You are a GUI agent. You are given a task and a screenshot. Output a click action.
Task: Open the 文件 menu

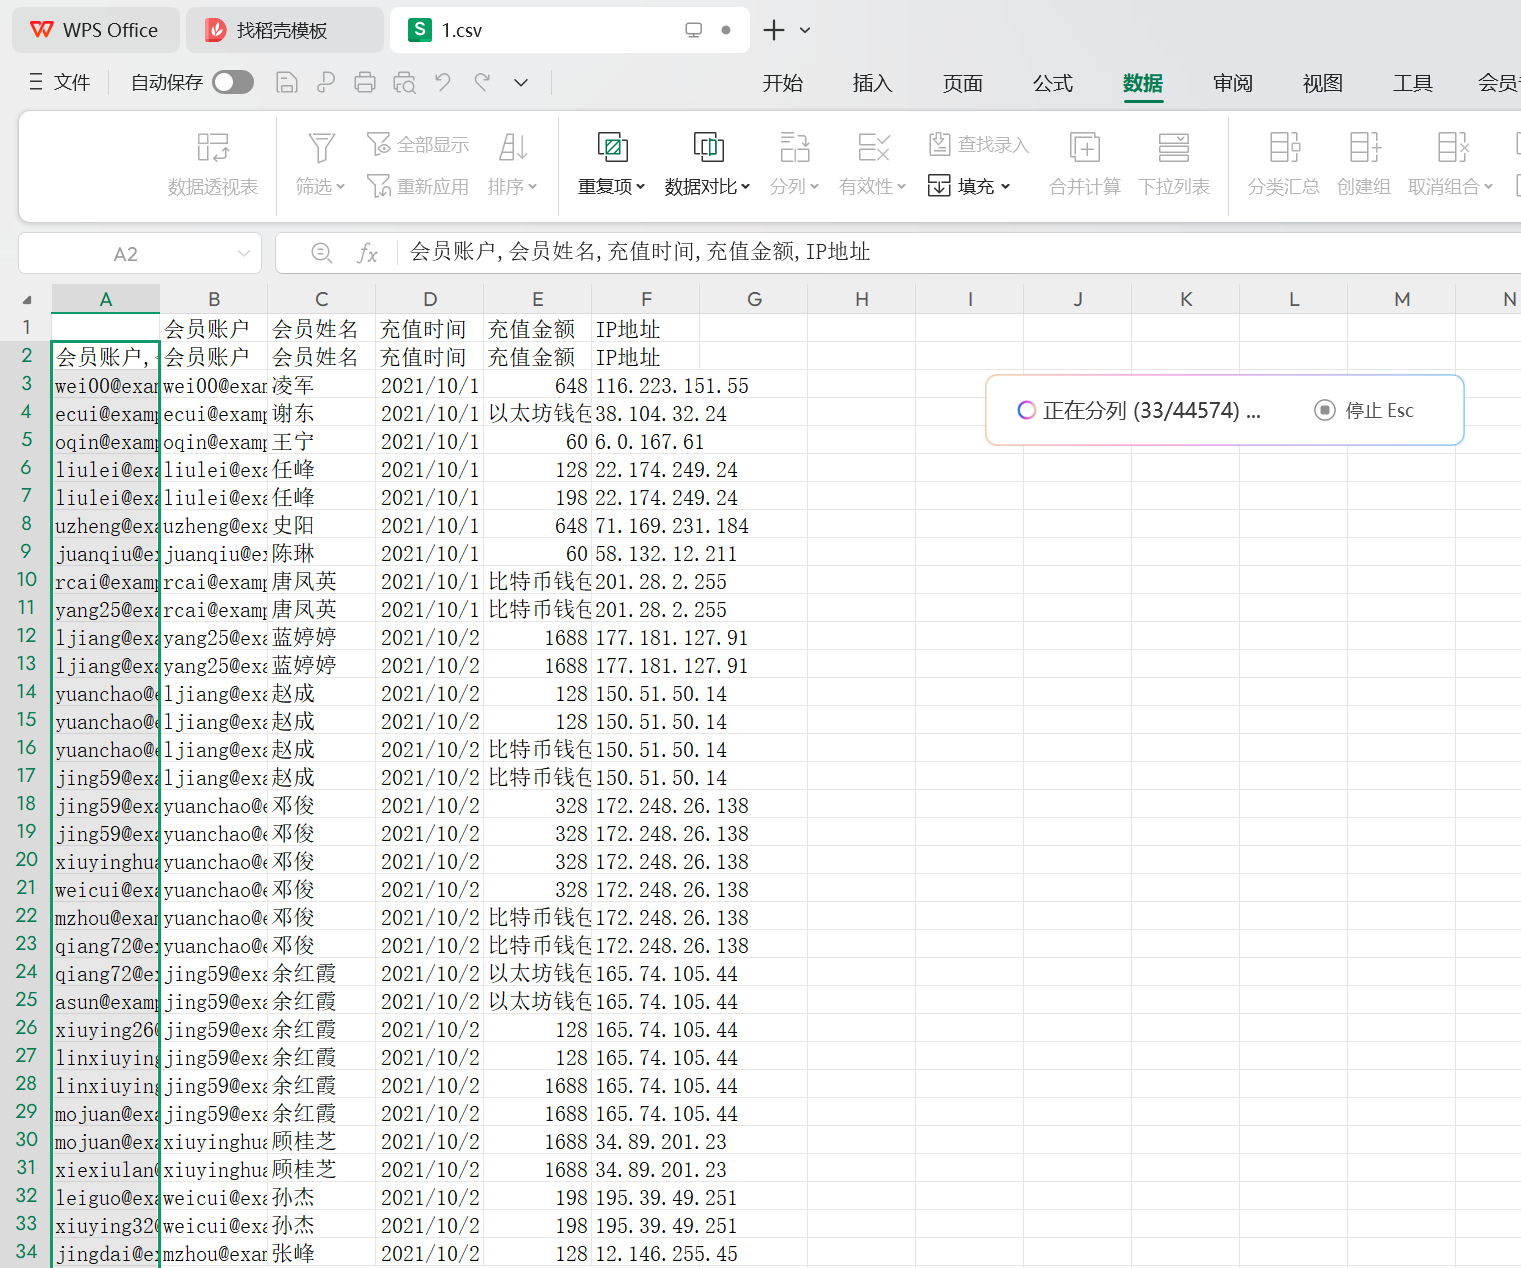60,83
